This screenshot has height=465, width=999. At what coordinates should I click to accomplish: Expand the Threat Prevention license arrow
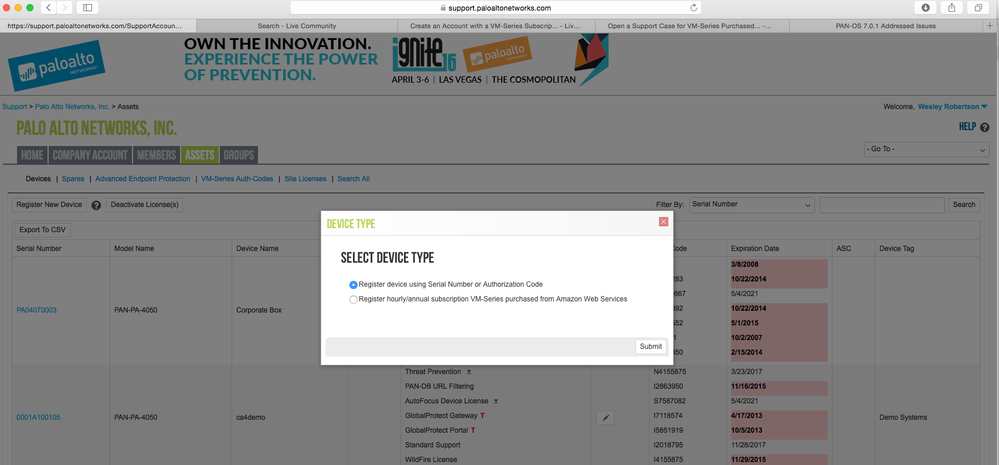pos(468,371)
